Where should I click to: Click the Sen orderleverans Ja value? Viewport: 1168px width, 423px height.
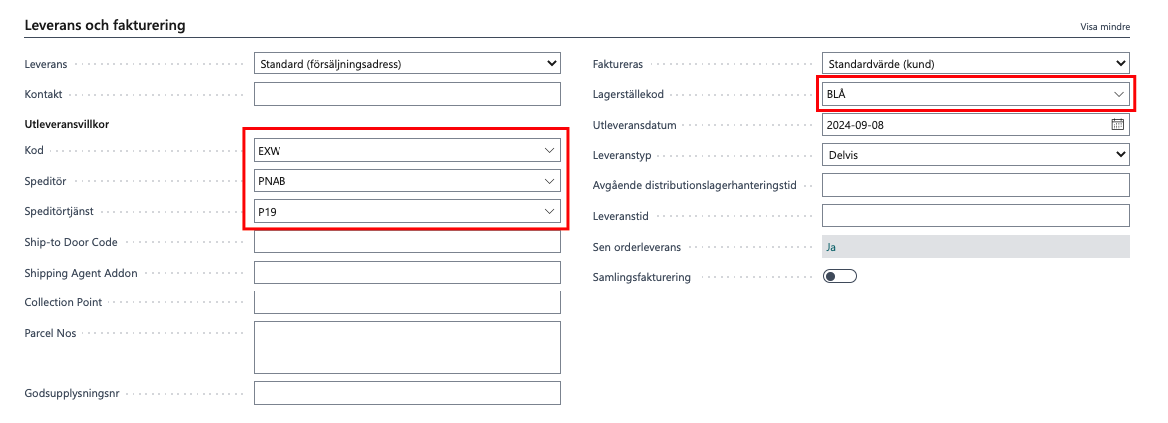pyautogui.click(x=832, y=247)
